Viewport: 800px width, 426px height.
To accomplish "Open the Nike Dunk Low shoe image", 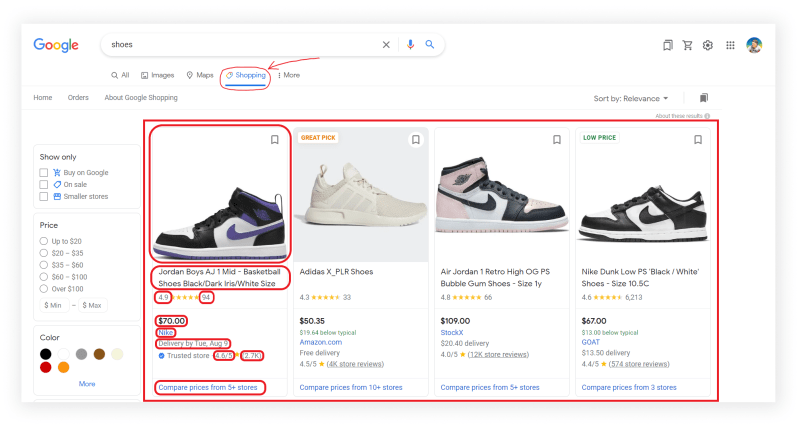I will click(x=643, y=195).
